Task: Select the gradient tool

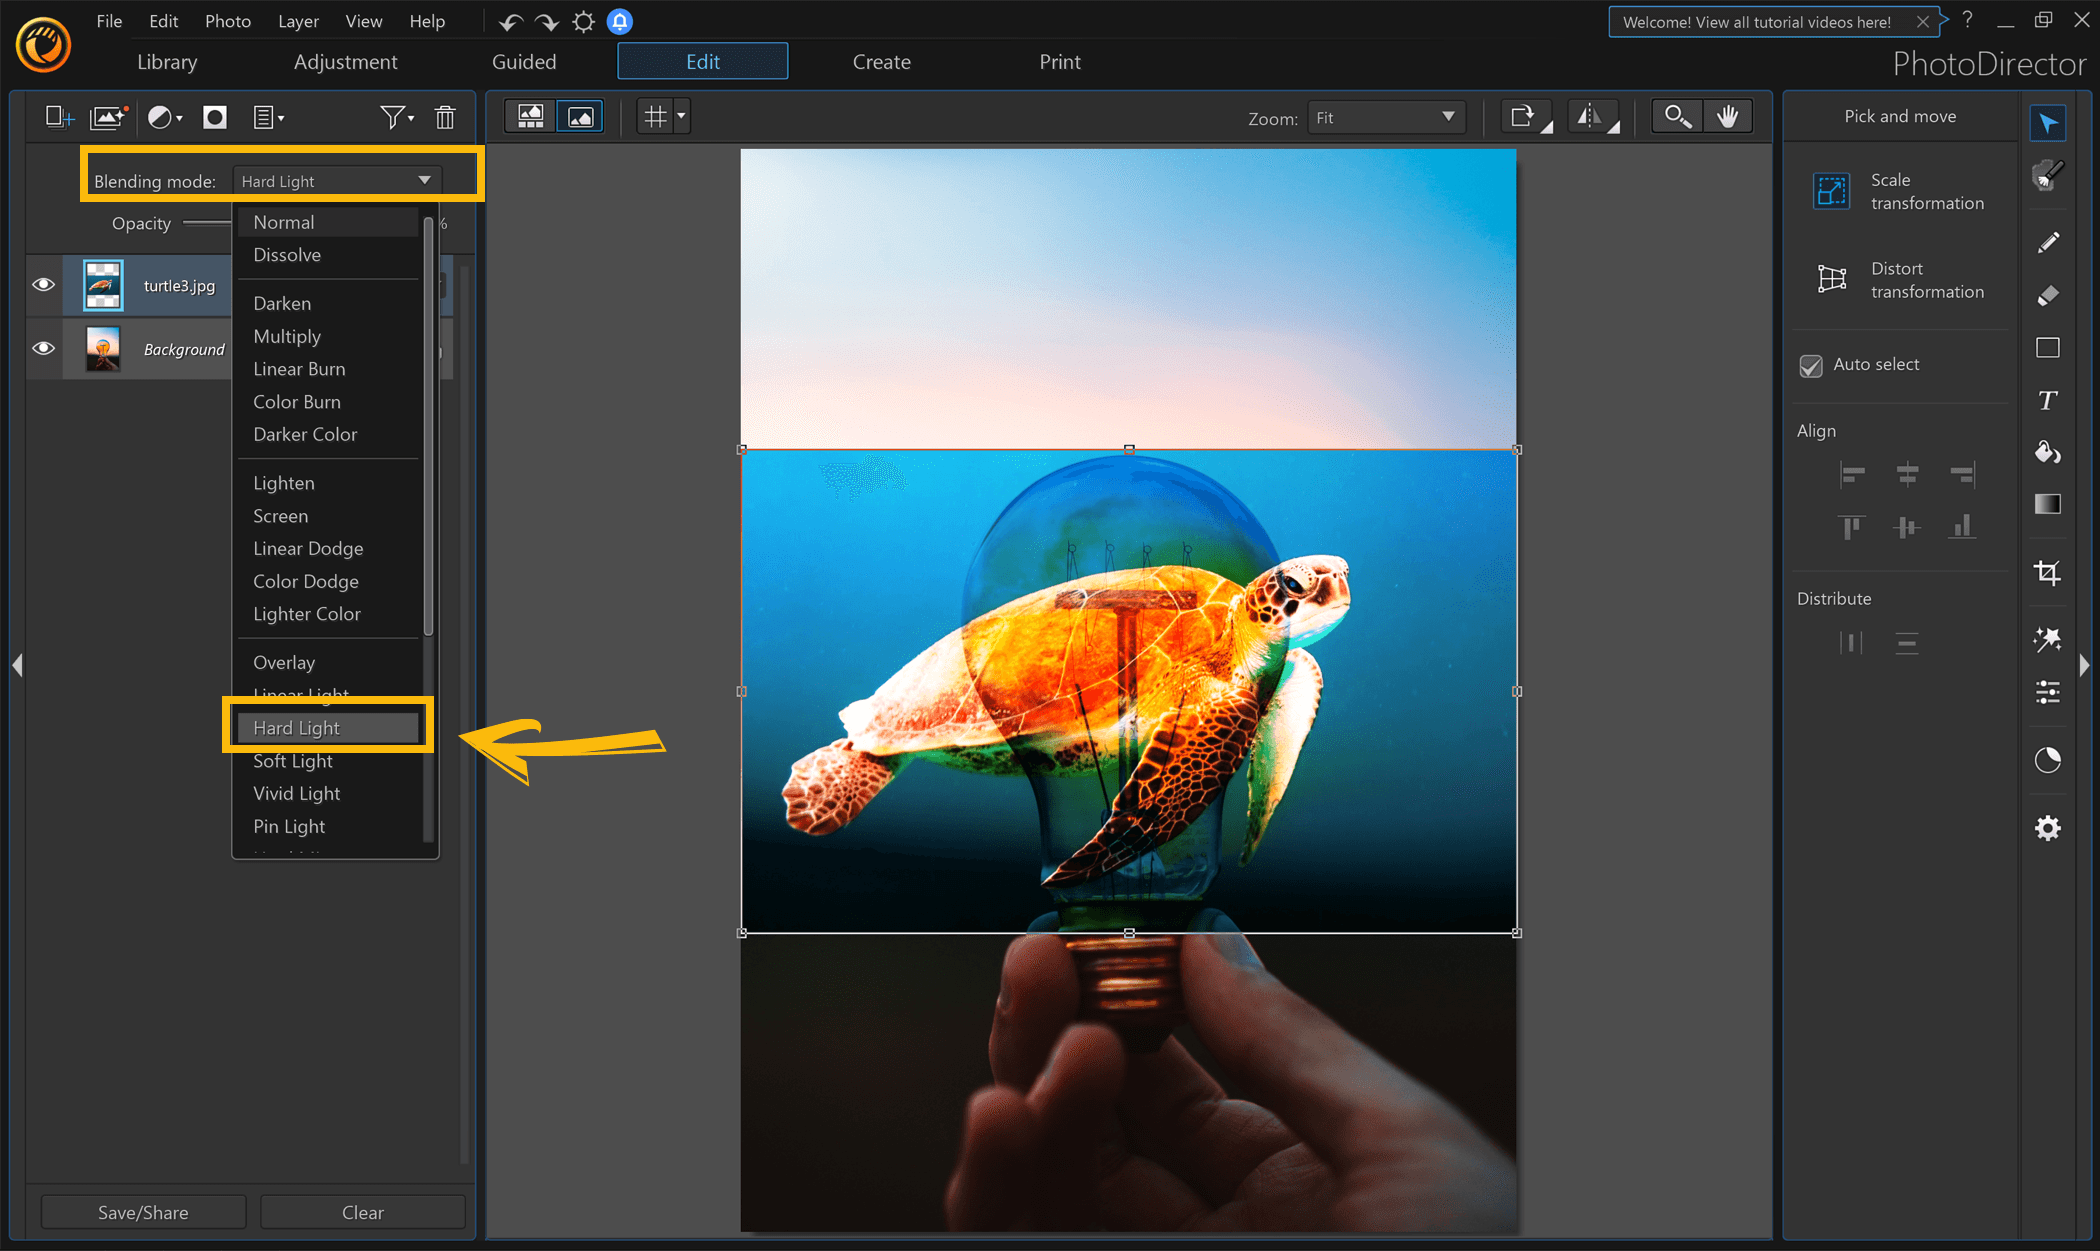Action: pos(2048,504)
